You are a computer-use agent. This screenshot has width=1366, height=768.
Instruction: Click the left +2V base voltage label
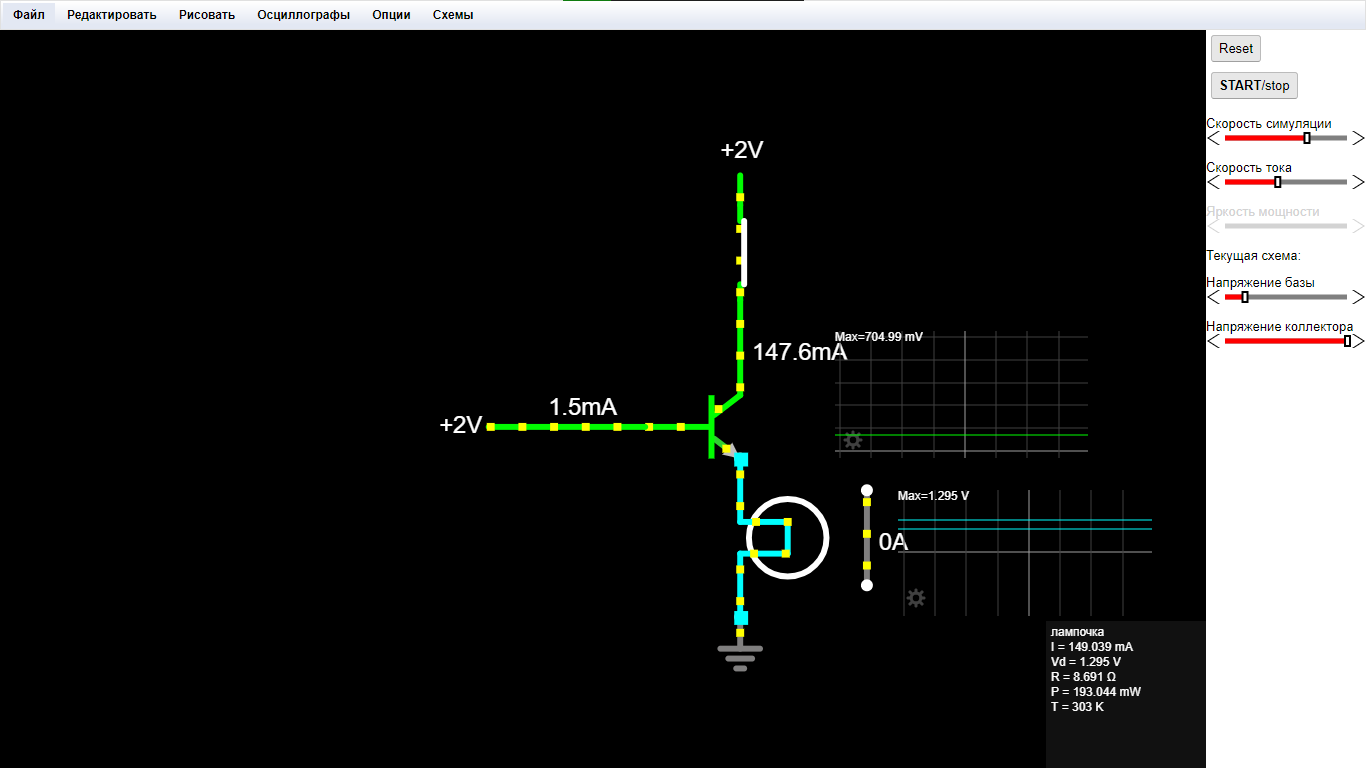pos(461,425)
